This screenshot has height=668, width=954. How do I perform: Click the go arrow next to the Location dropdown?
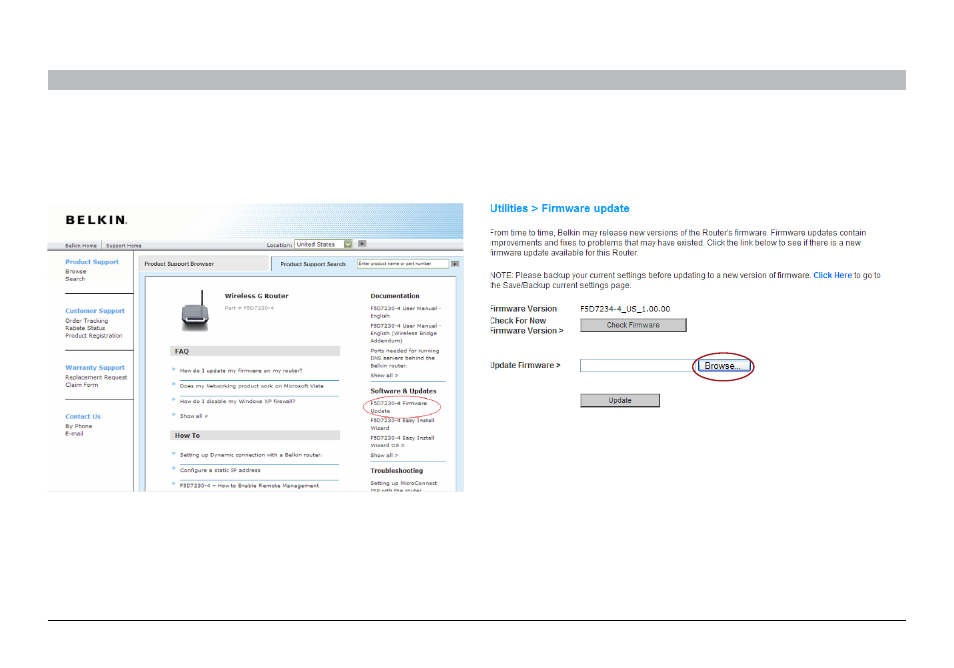362,244
